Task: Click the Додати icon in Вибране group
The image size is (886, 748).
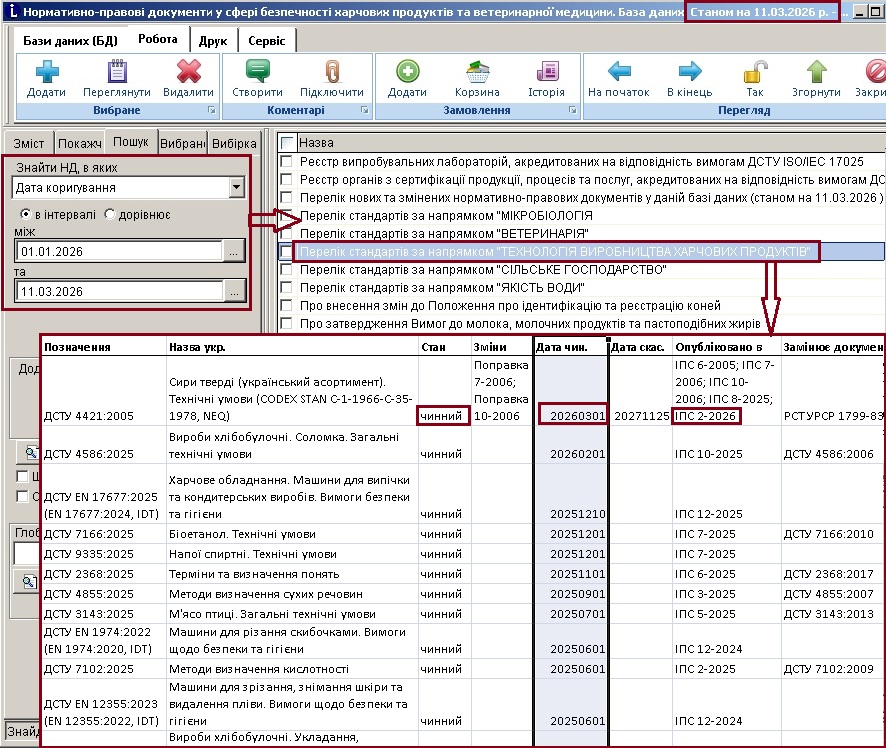Action: click(46, 72)
